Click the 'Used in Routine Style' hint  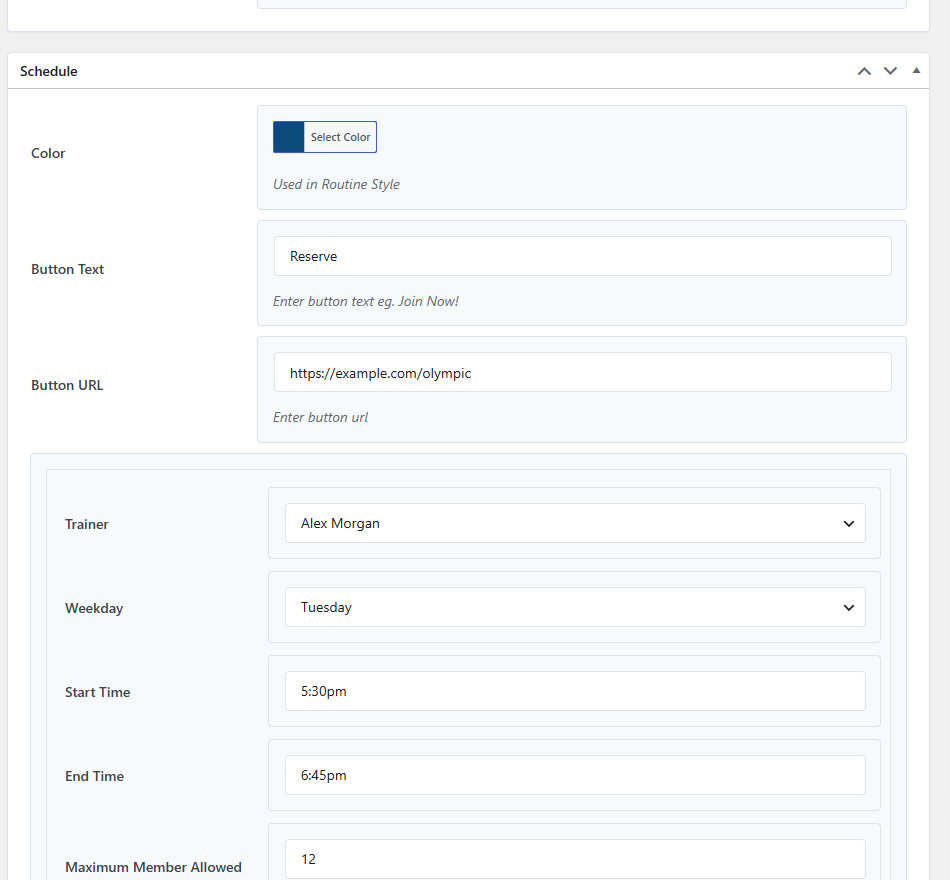click(336, 184)
